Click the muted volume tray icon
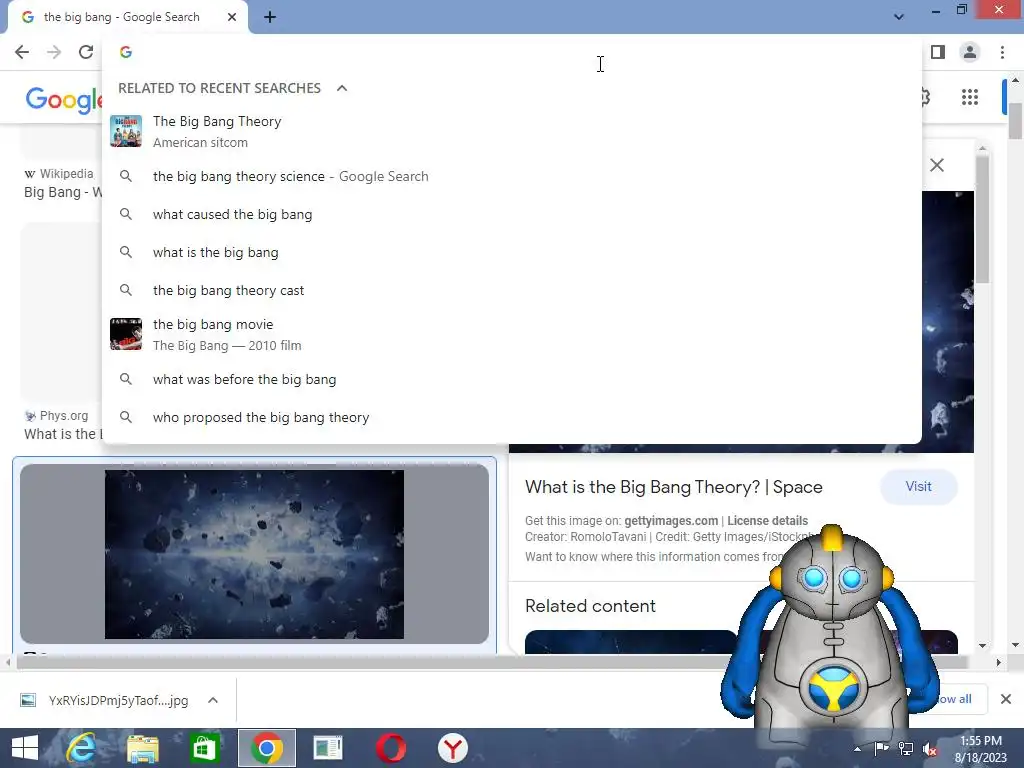Screen dimensions: 1024x768 [930, 749]
